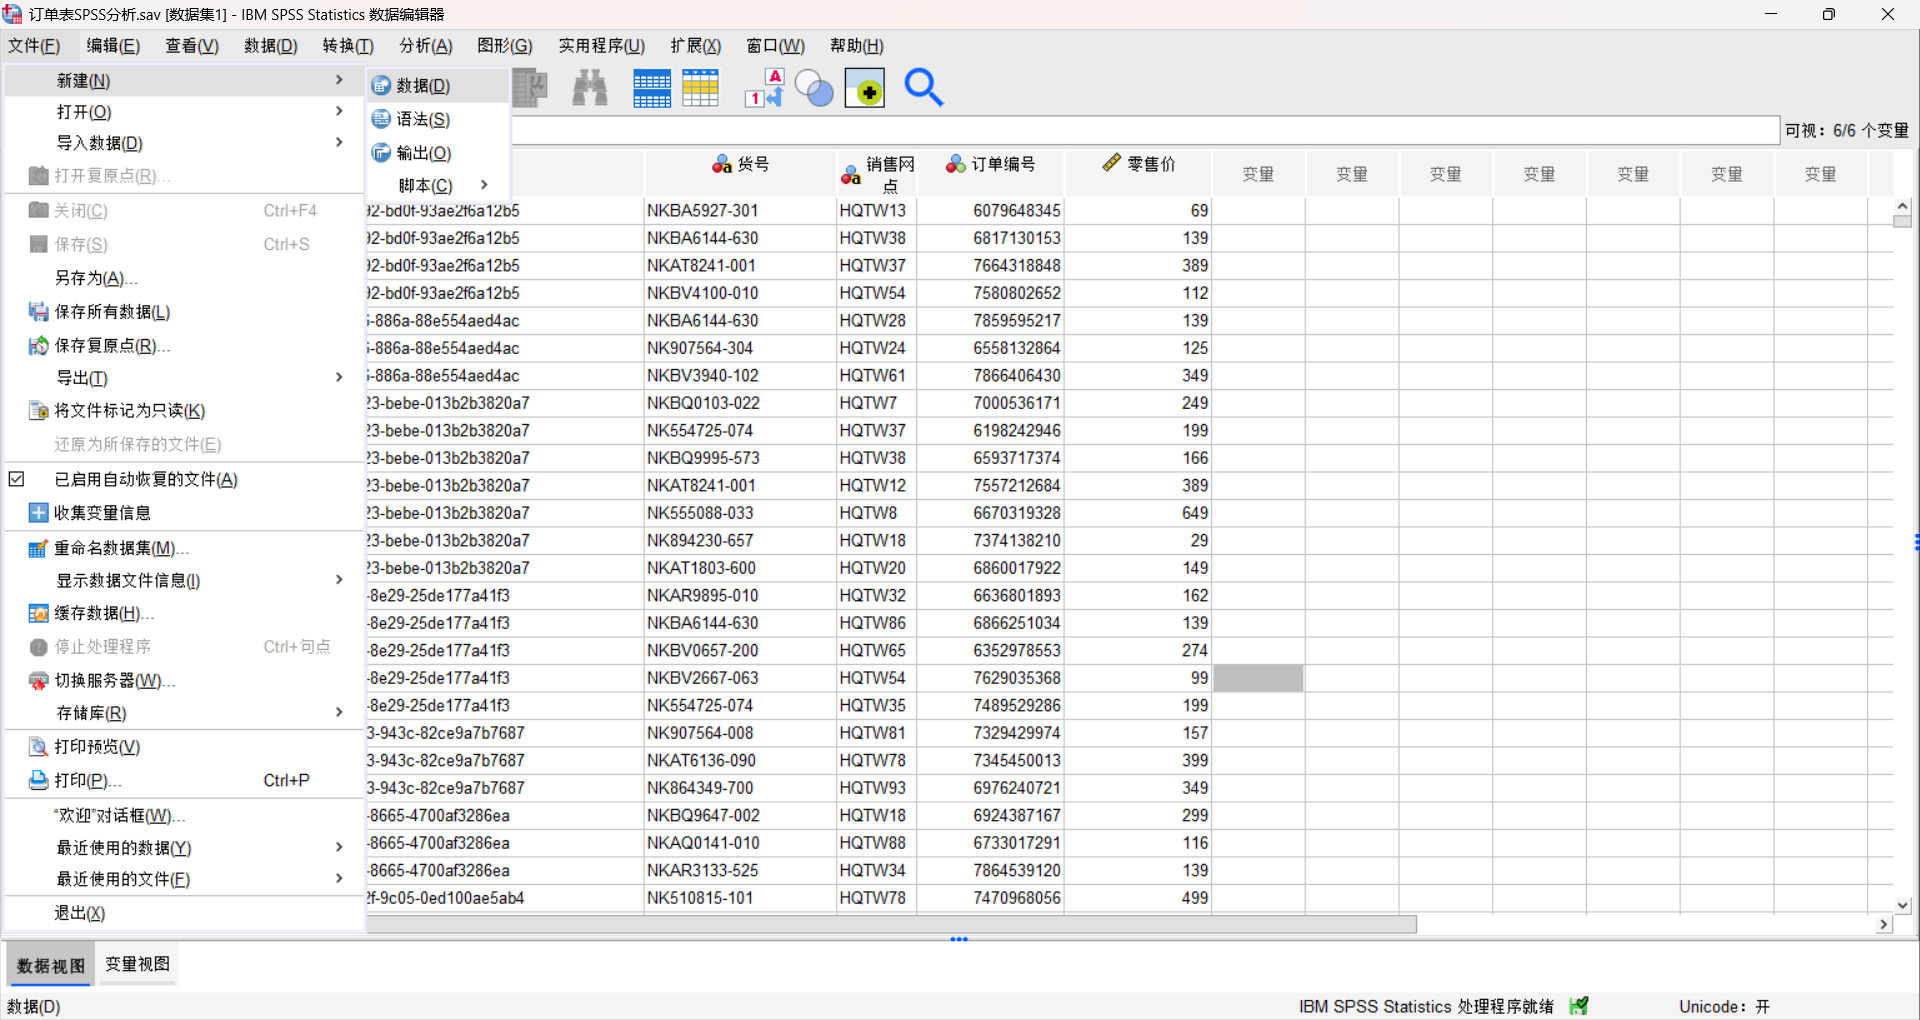Screen dimensions: 1920x1020
Task: Open the 数据(D) menu bar item
Action: pyautogui.click(x=271, y=46)
